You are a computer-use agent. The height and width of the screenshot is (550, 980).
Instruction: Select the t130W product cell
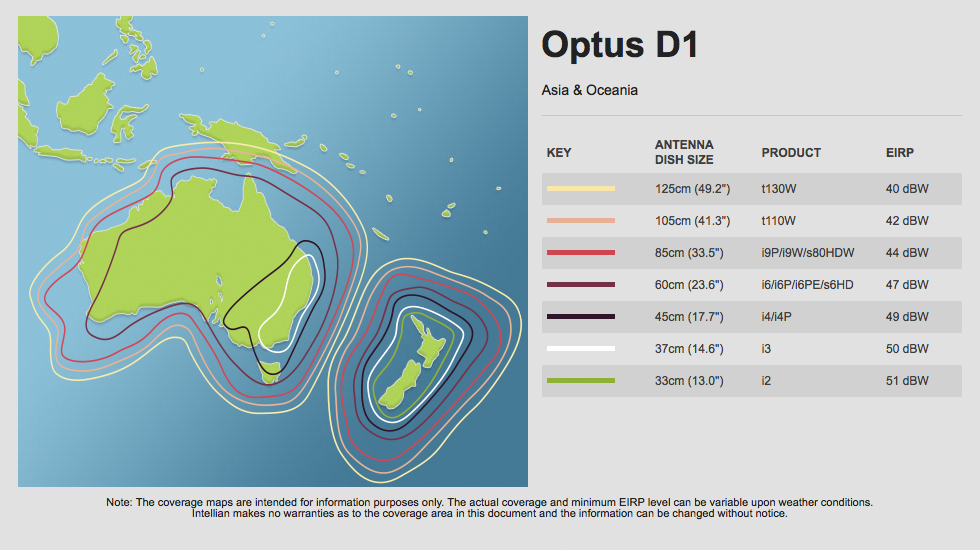click(779, 189)
